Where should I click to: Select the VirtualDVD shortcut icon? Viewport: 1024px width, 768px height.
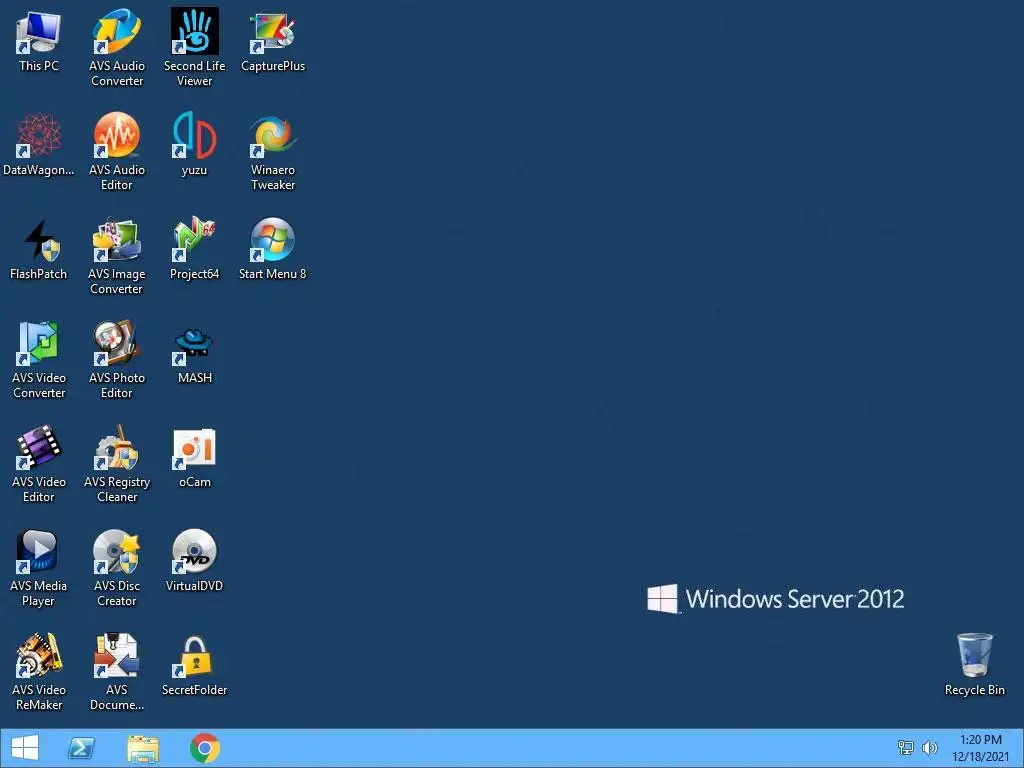coord(195,552)
